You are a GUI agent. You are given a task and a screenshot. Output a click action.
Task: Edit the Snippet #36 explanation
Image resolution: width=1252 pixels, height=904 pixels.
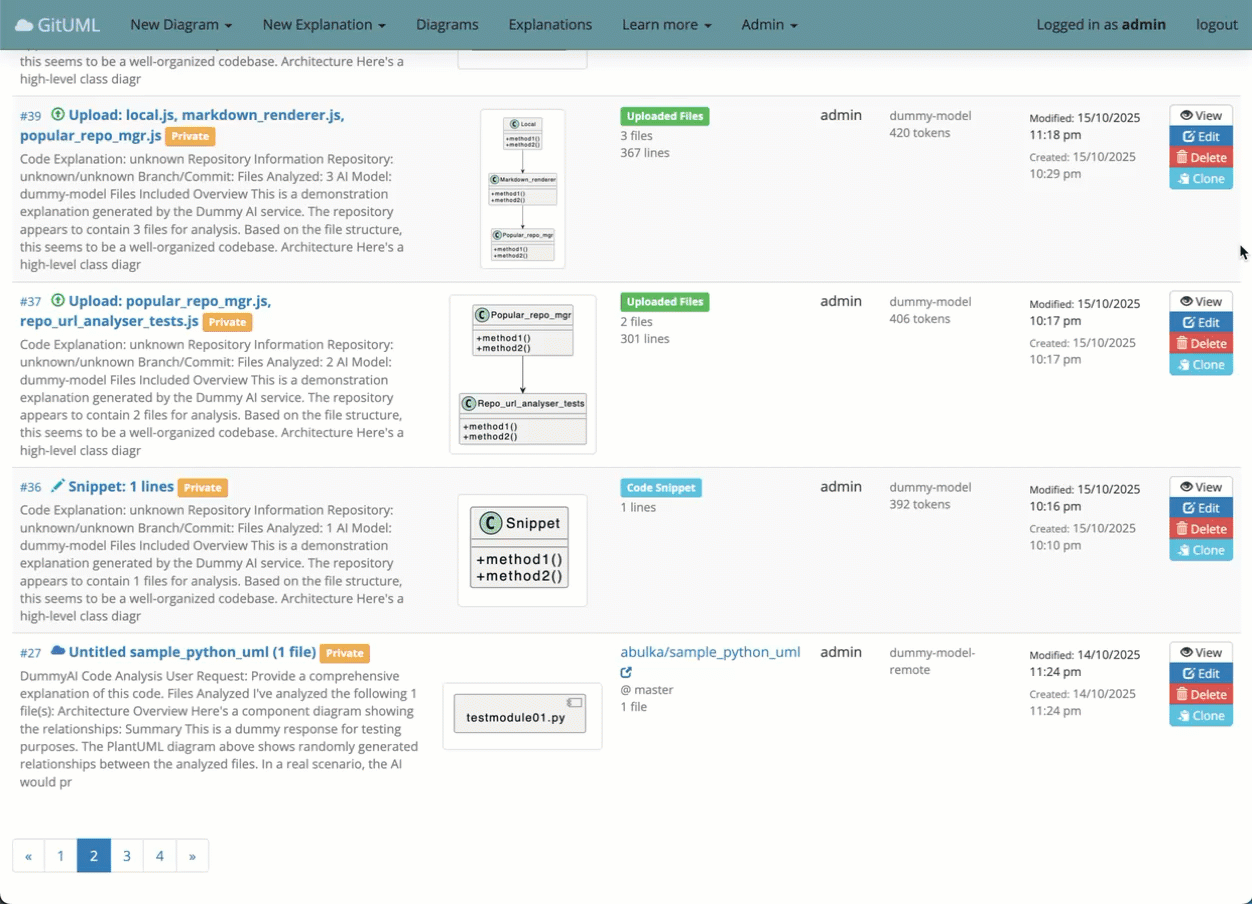tap(1200, 508)
